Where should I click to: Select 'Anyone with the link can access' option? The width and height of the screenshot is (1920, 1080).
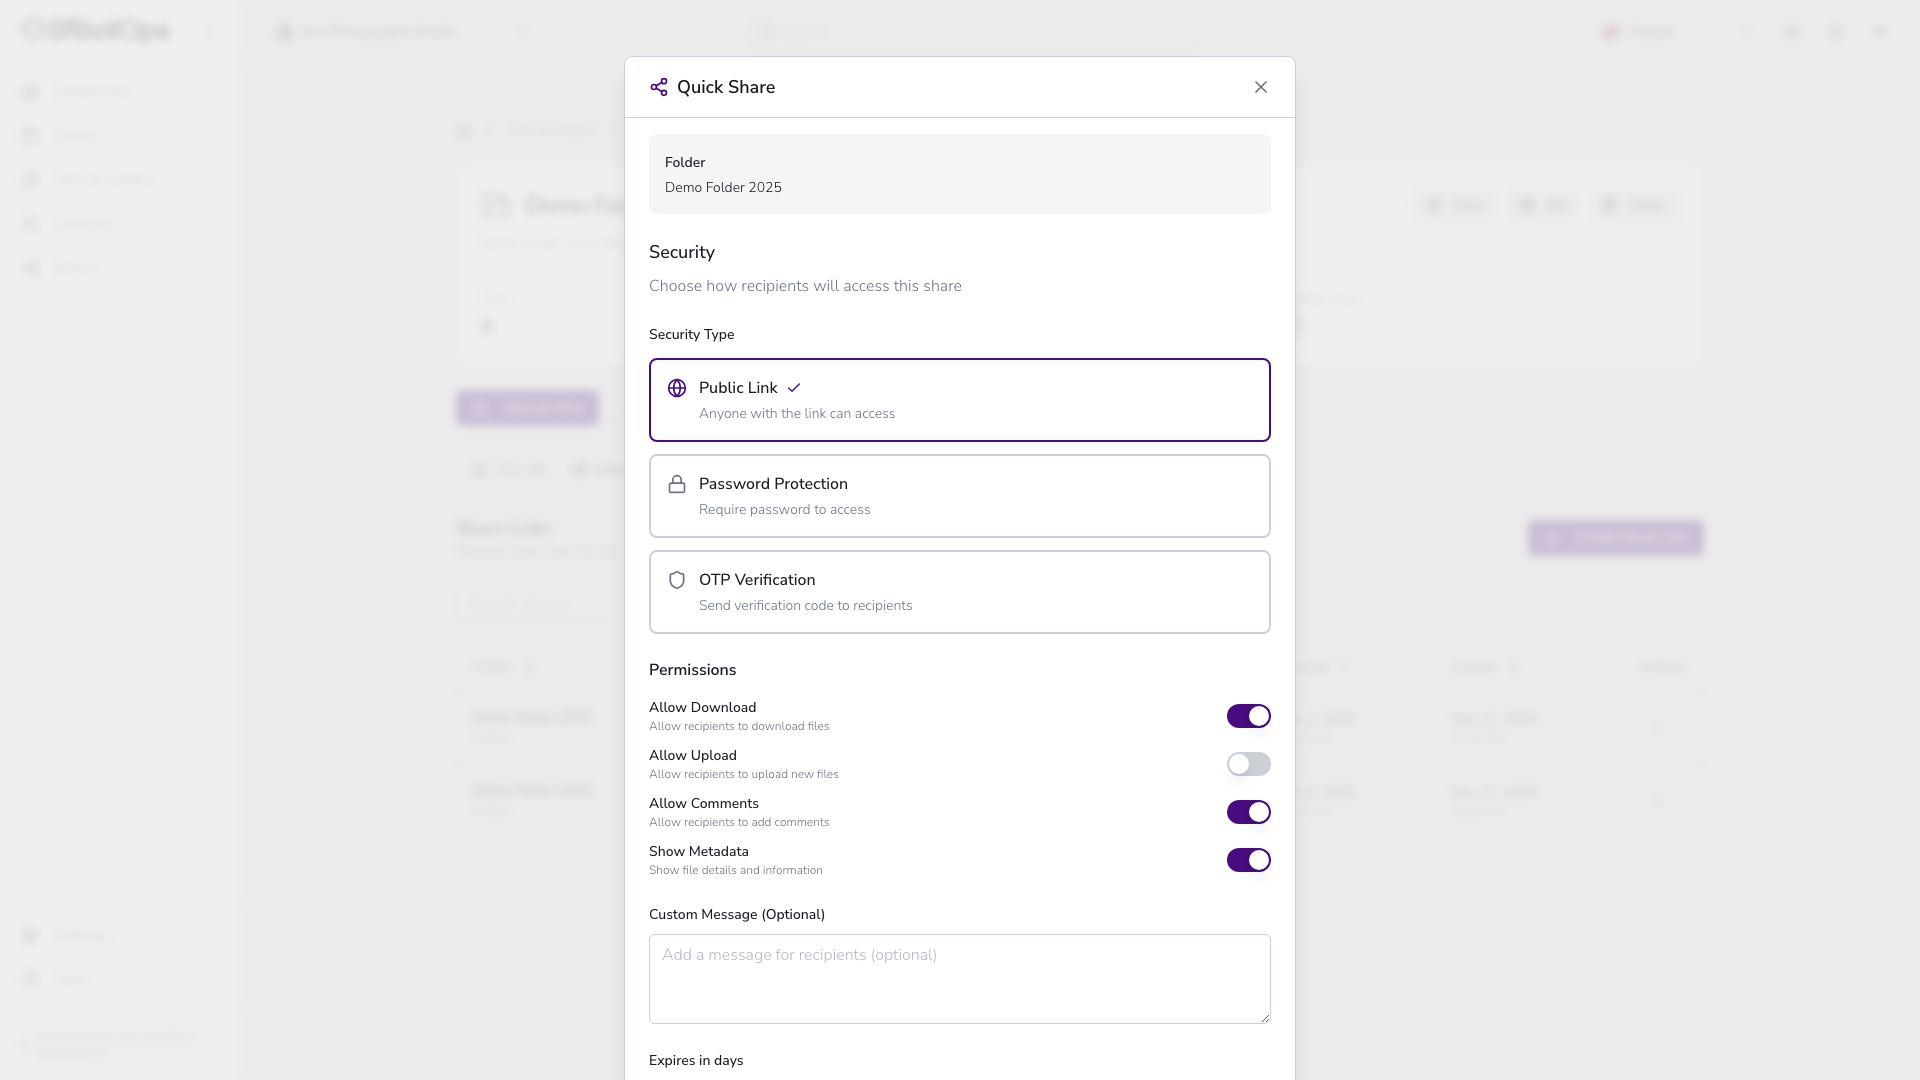pos(796,414)
